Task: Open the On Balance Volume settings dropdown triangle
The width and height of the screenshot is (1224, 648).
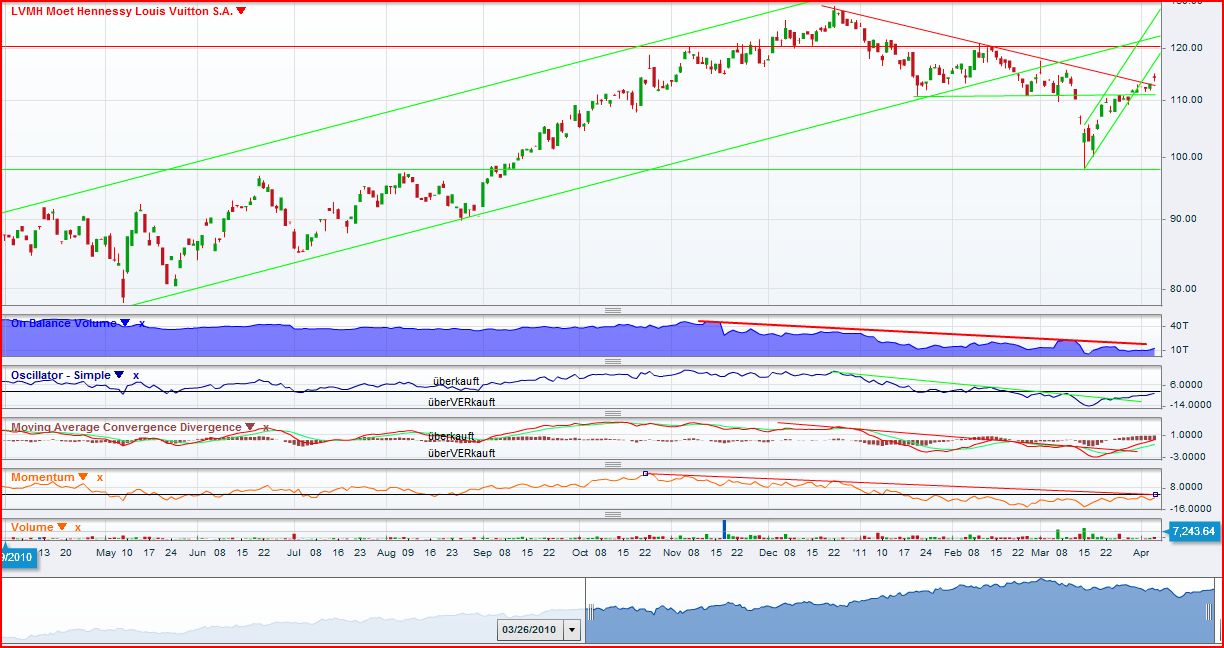Action: [x=124, y=322]
